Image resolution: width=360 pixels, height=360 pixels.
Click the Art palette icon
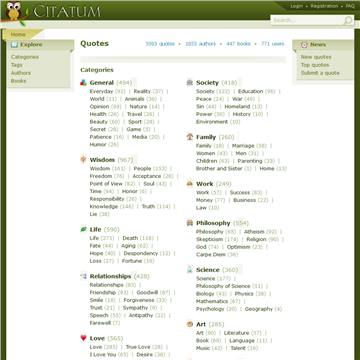pyautogui.click(x=190, y=324)
